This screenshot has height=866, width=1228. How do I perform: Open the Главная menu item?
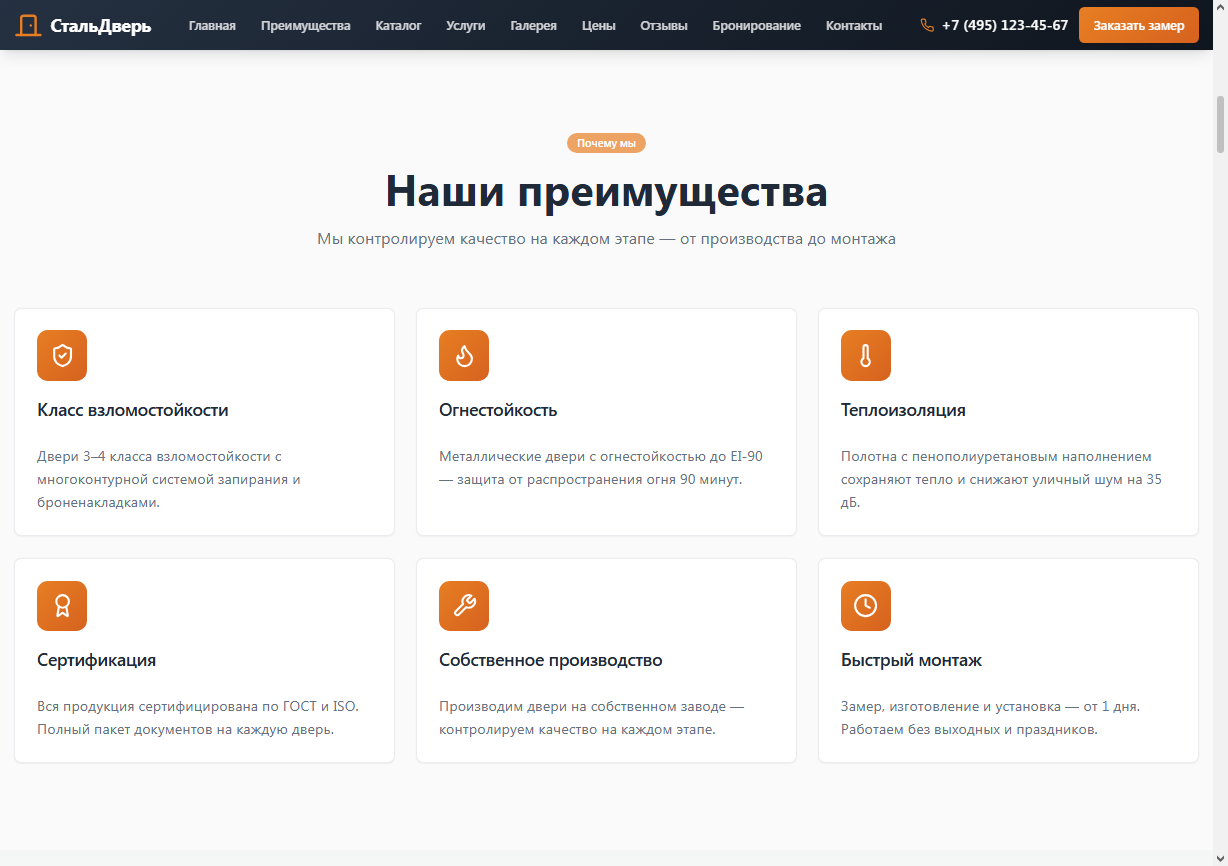point(212,25)
